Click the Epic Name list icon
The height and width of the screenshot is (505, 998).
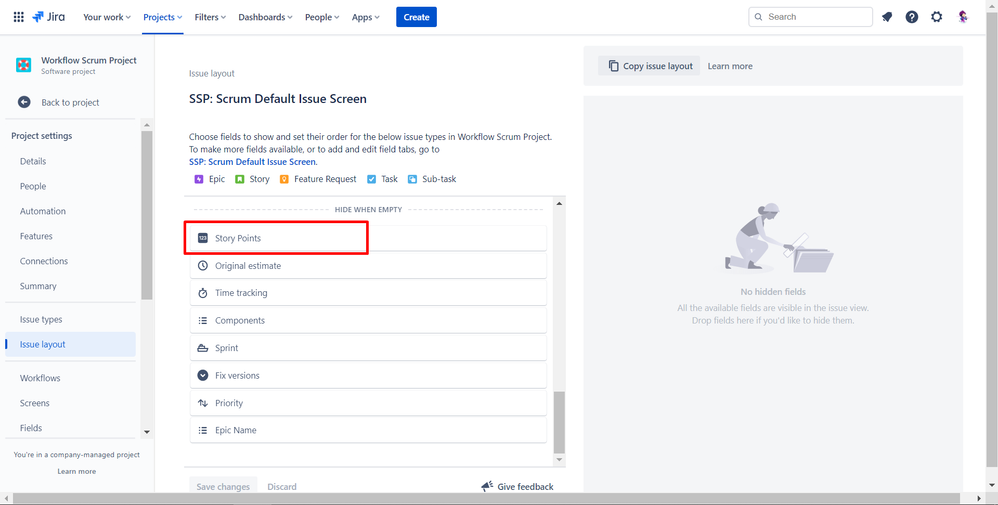202,430
